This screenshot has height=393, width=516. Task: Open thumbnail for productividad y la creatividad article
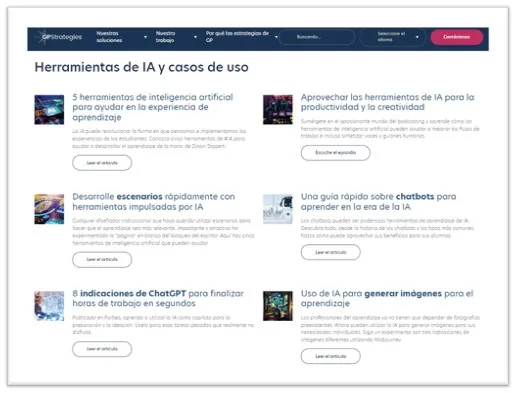(x=278, y=110)
